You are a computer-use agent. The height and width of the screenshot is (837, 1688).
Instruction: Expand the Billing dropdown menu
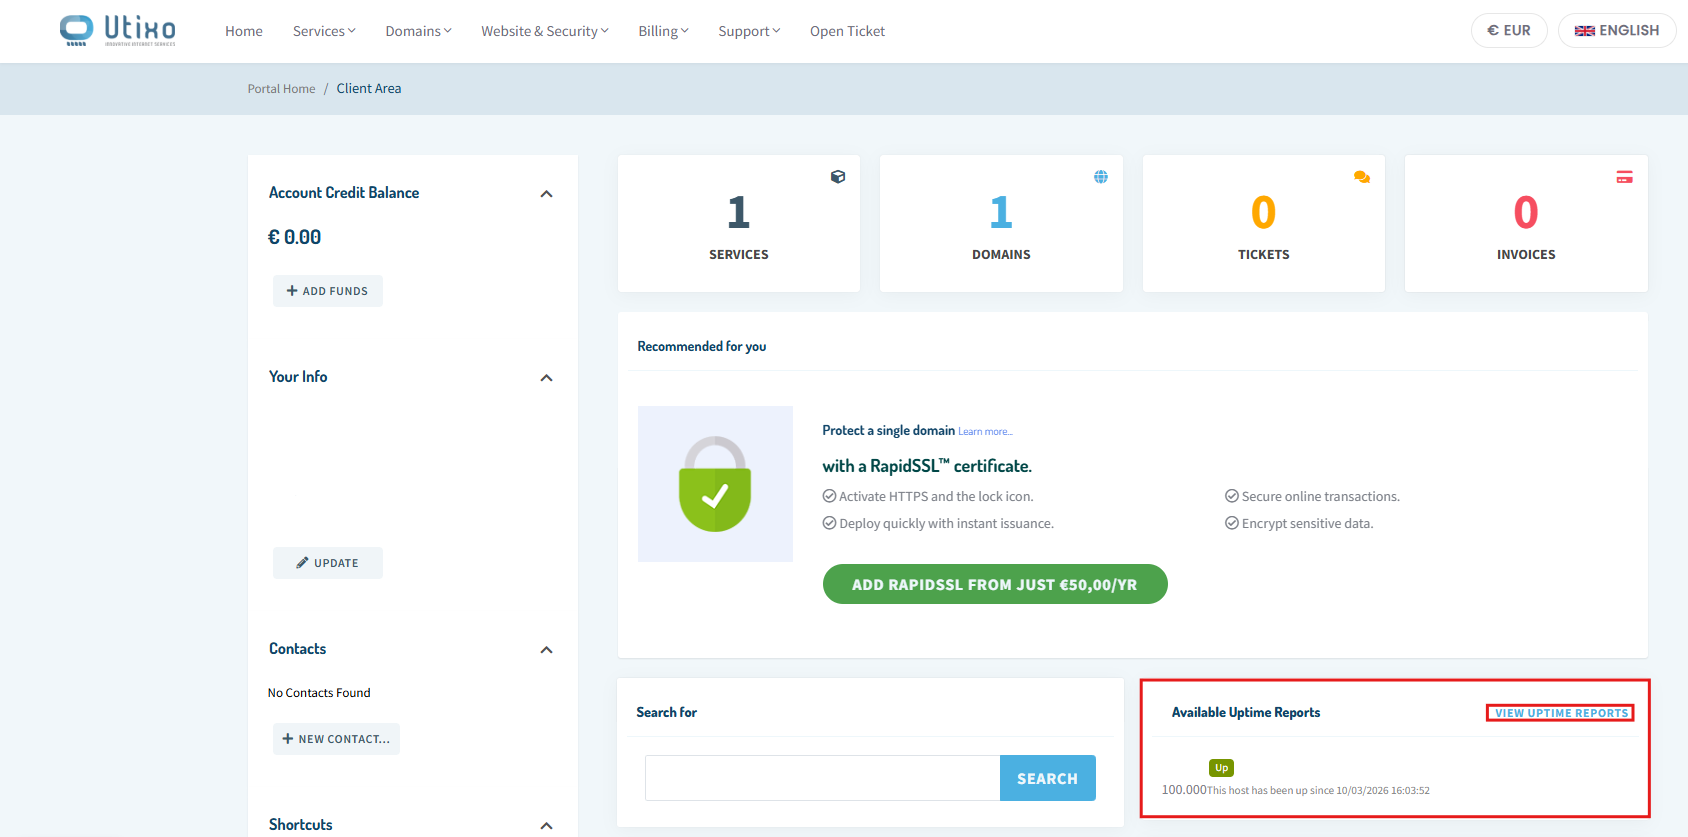click(663, 31)
